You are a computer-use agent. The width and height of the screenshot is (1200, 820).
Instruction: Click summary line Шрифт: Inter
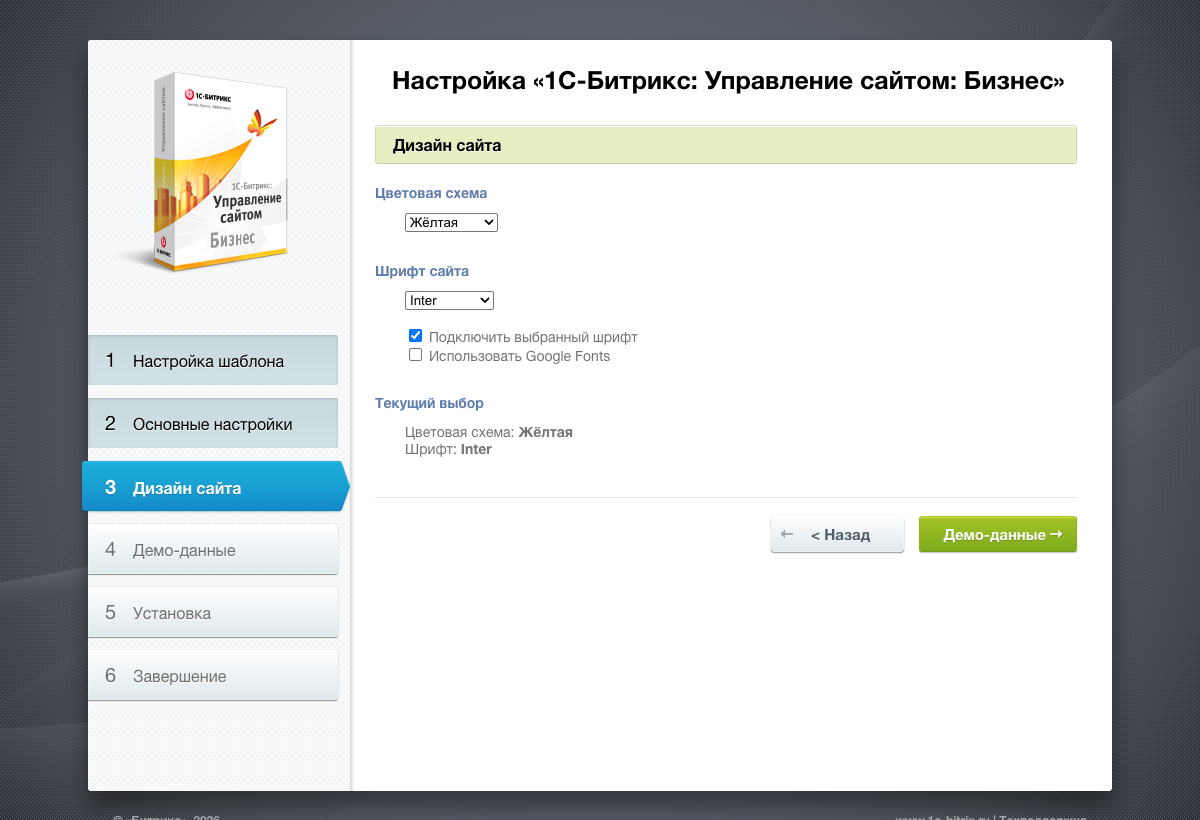click(448, 449)
